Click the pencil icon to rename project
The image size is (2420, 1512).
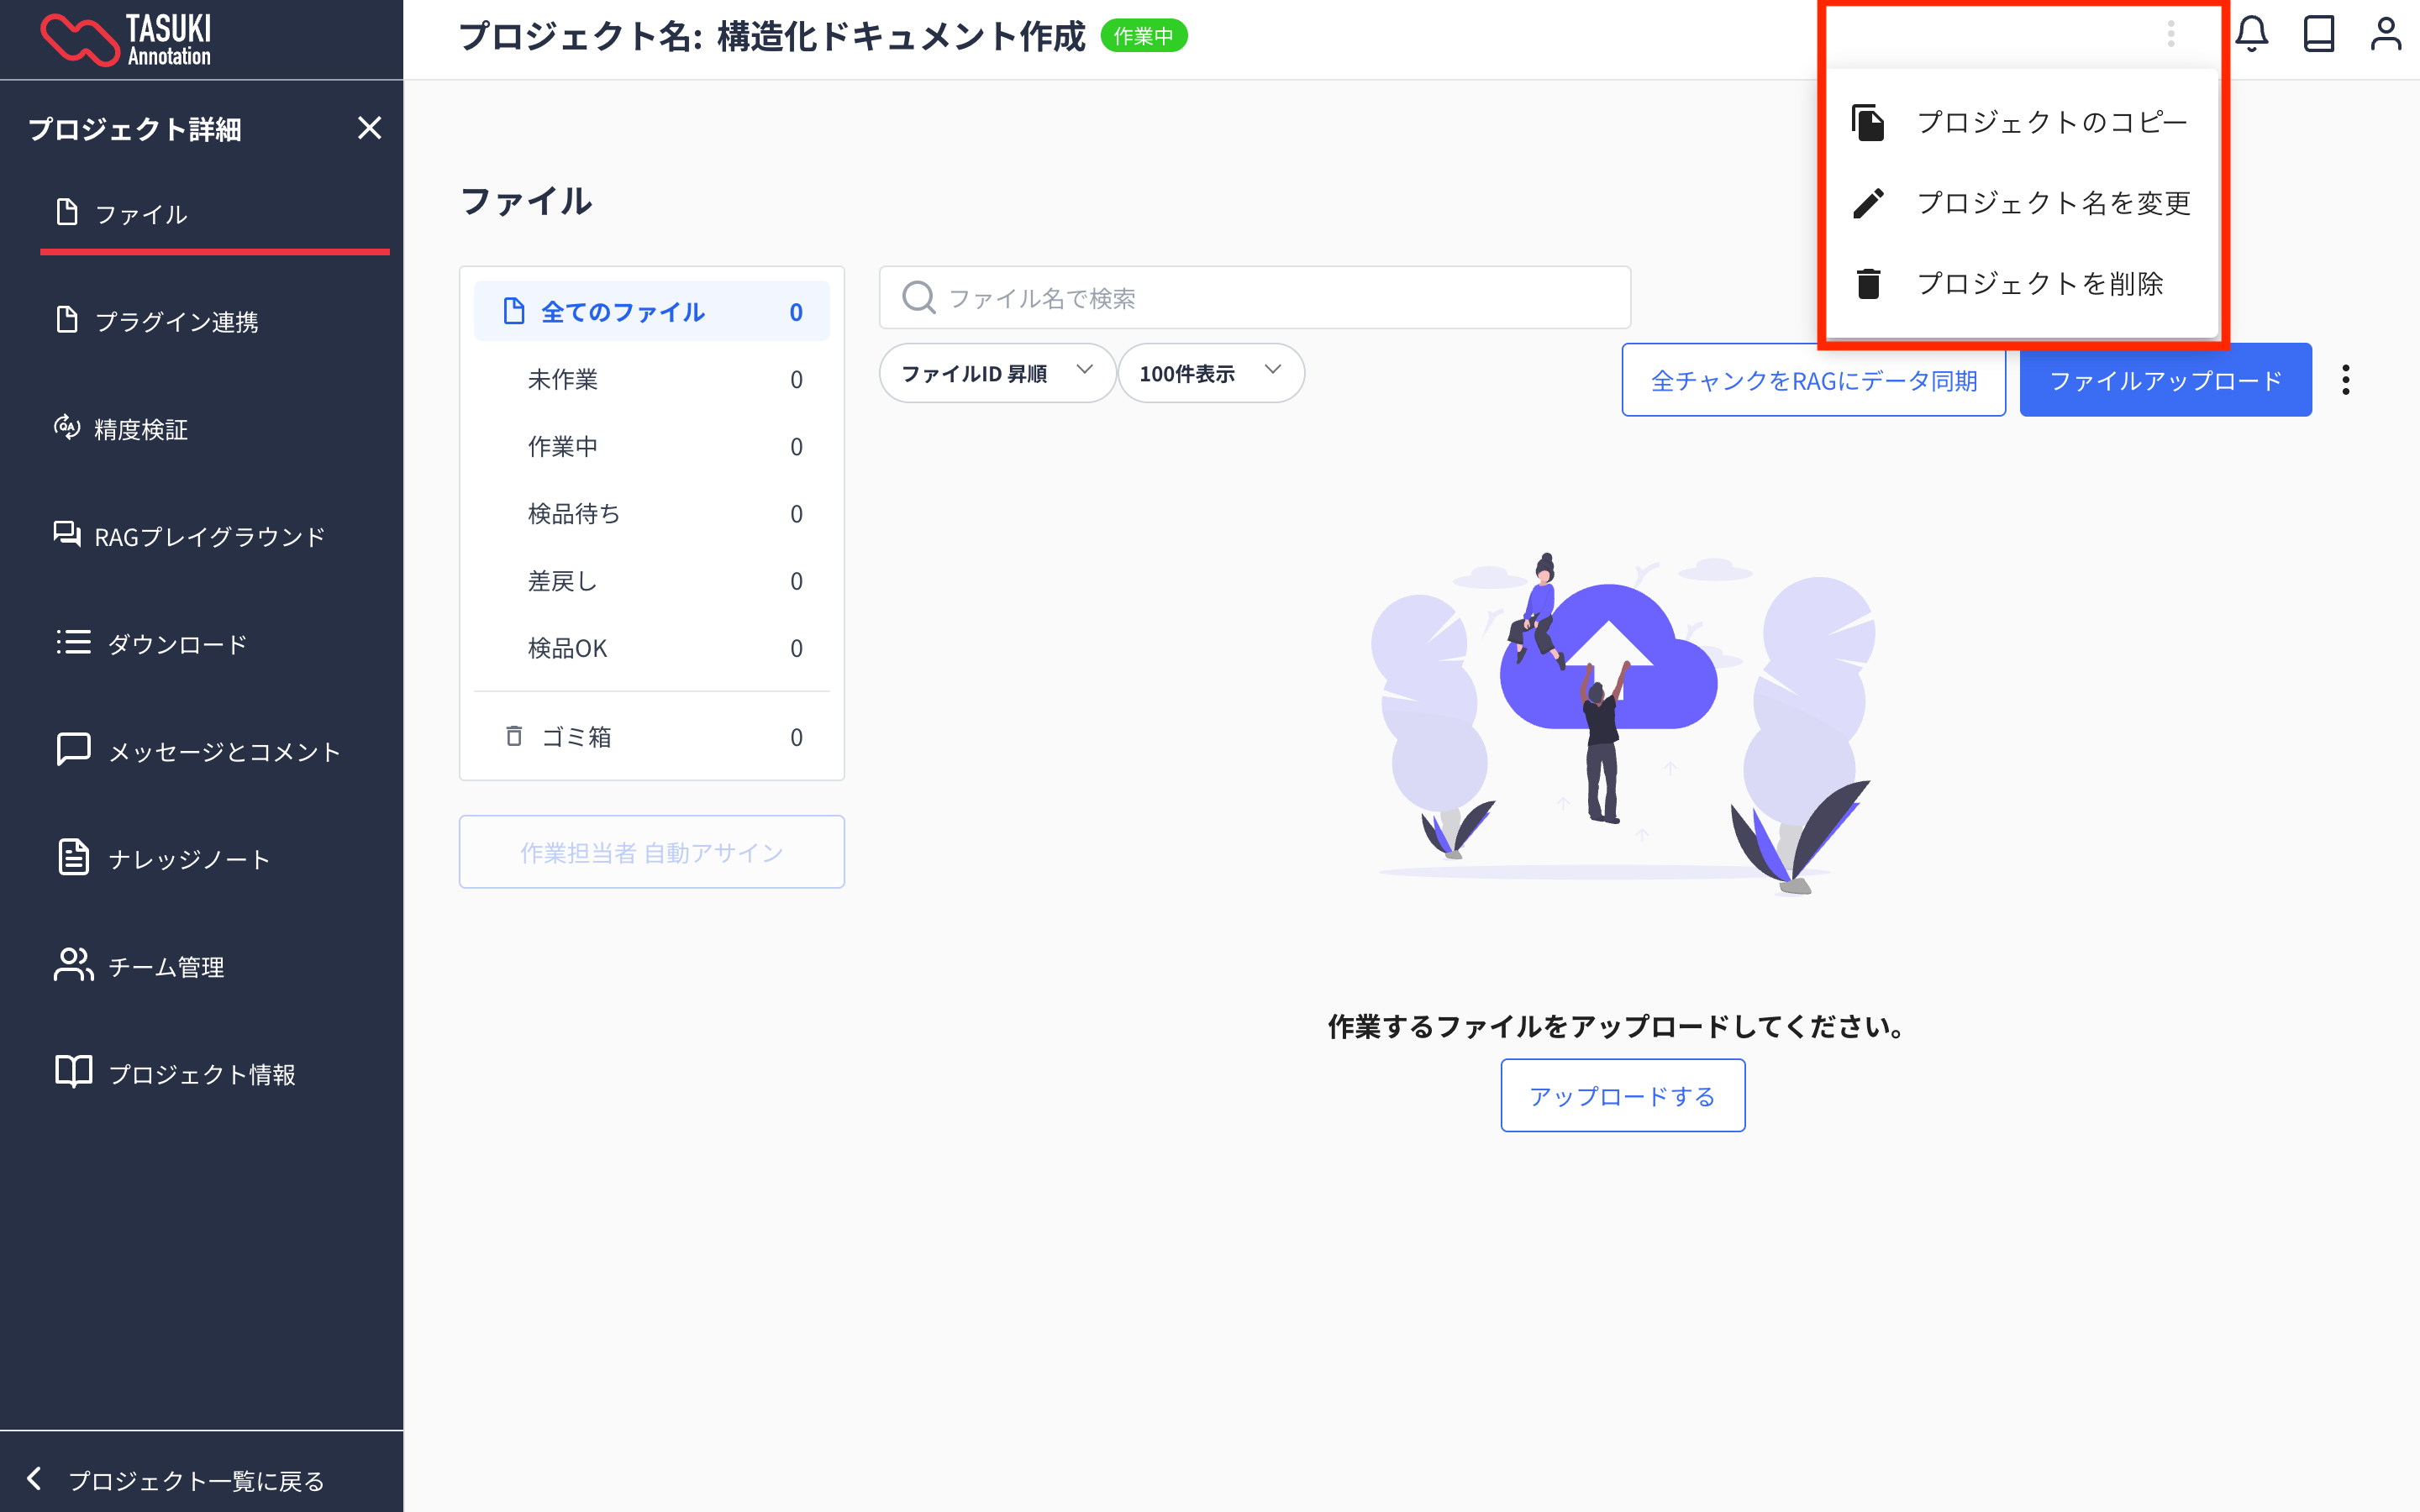[x=1868, y=203]
